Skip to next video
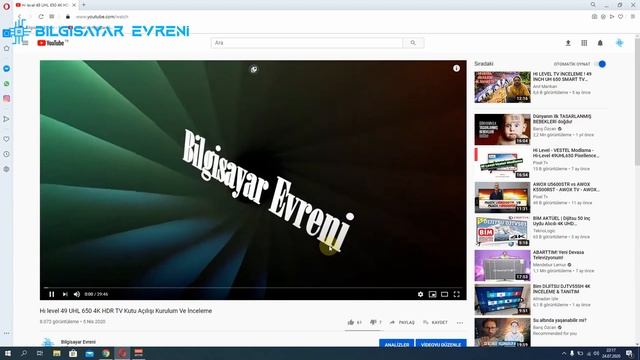Screen dimensions: 640x360 tap(65, 294)
